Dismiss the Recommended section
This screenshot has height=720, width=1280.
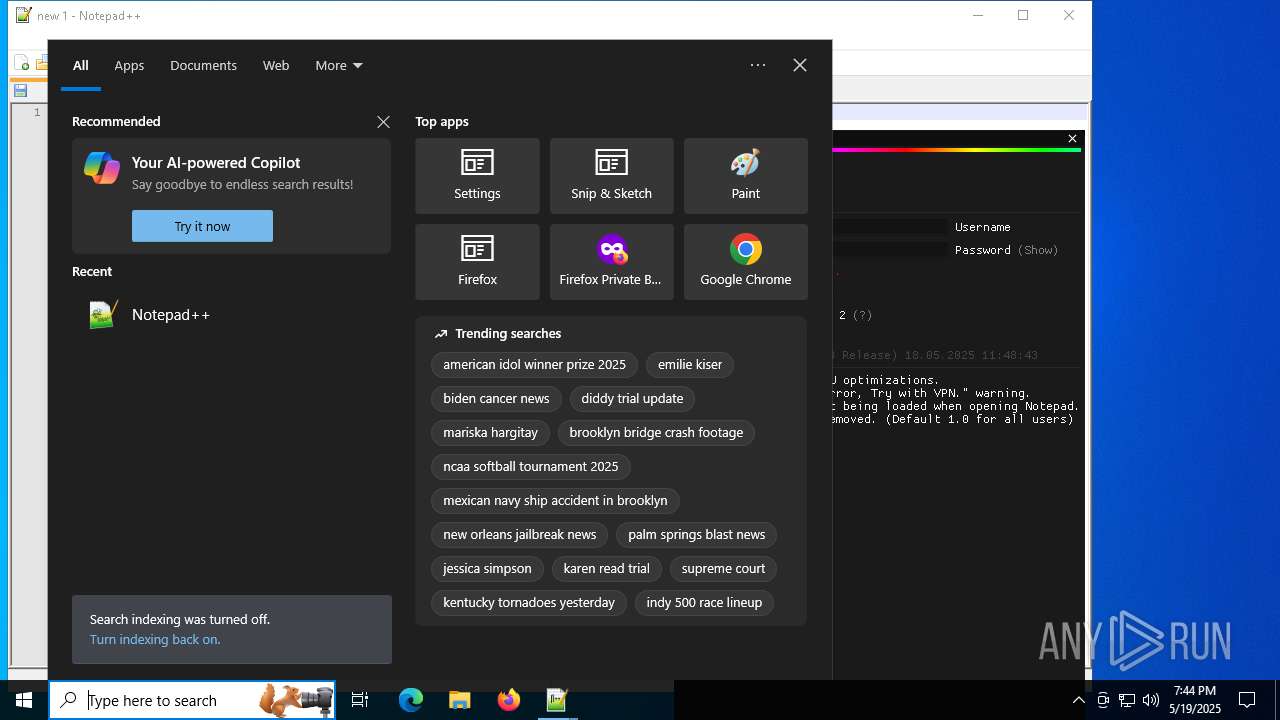[x=383, y=122]
